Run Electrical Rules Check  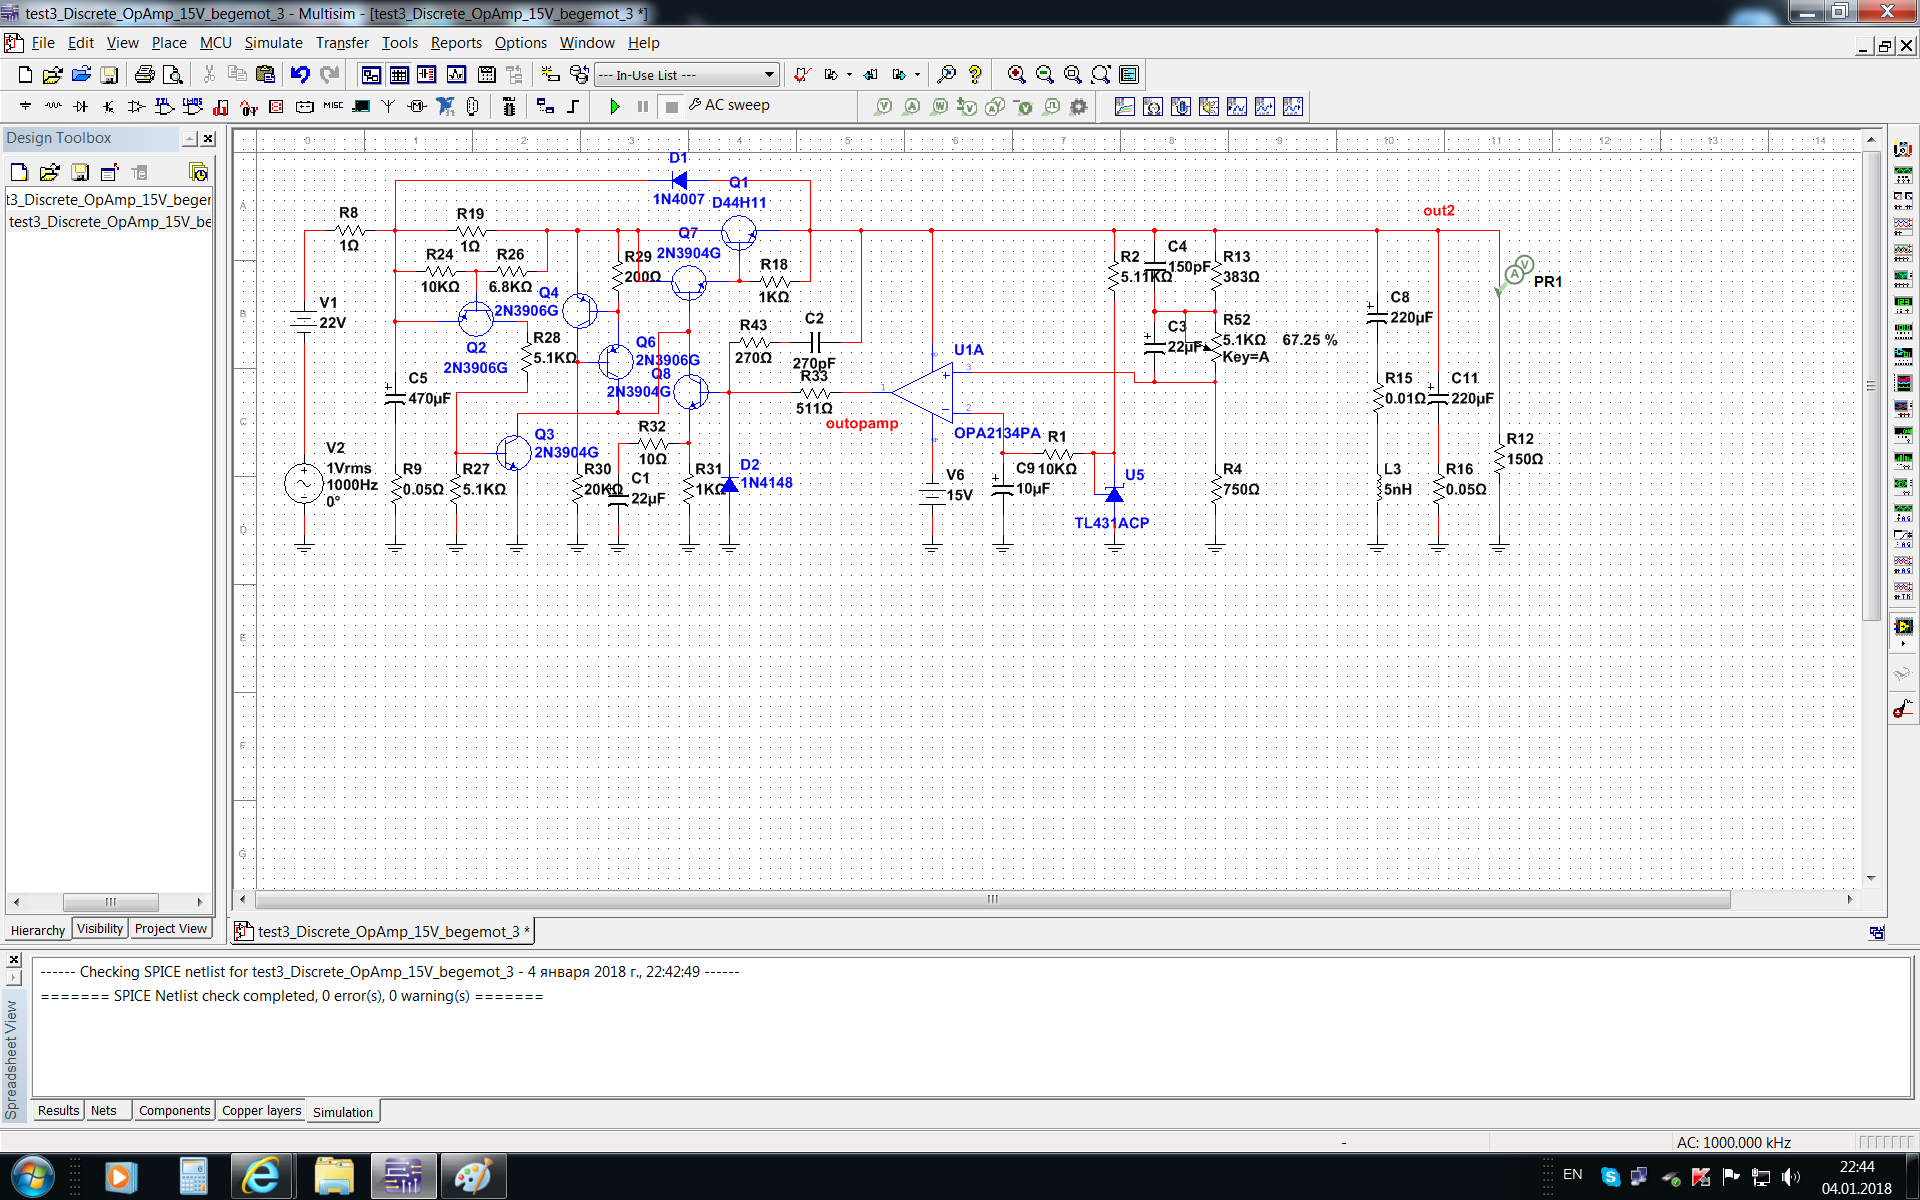coord(801,75)
